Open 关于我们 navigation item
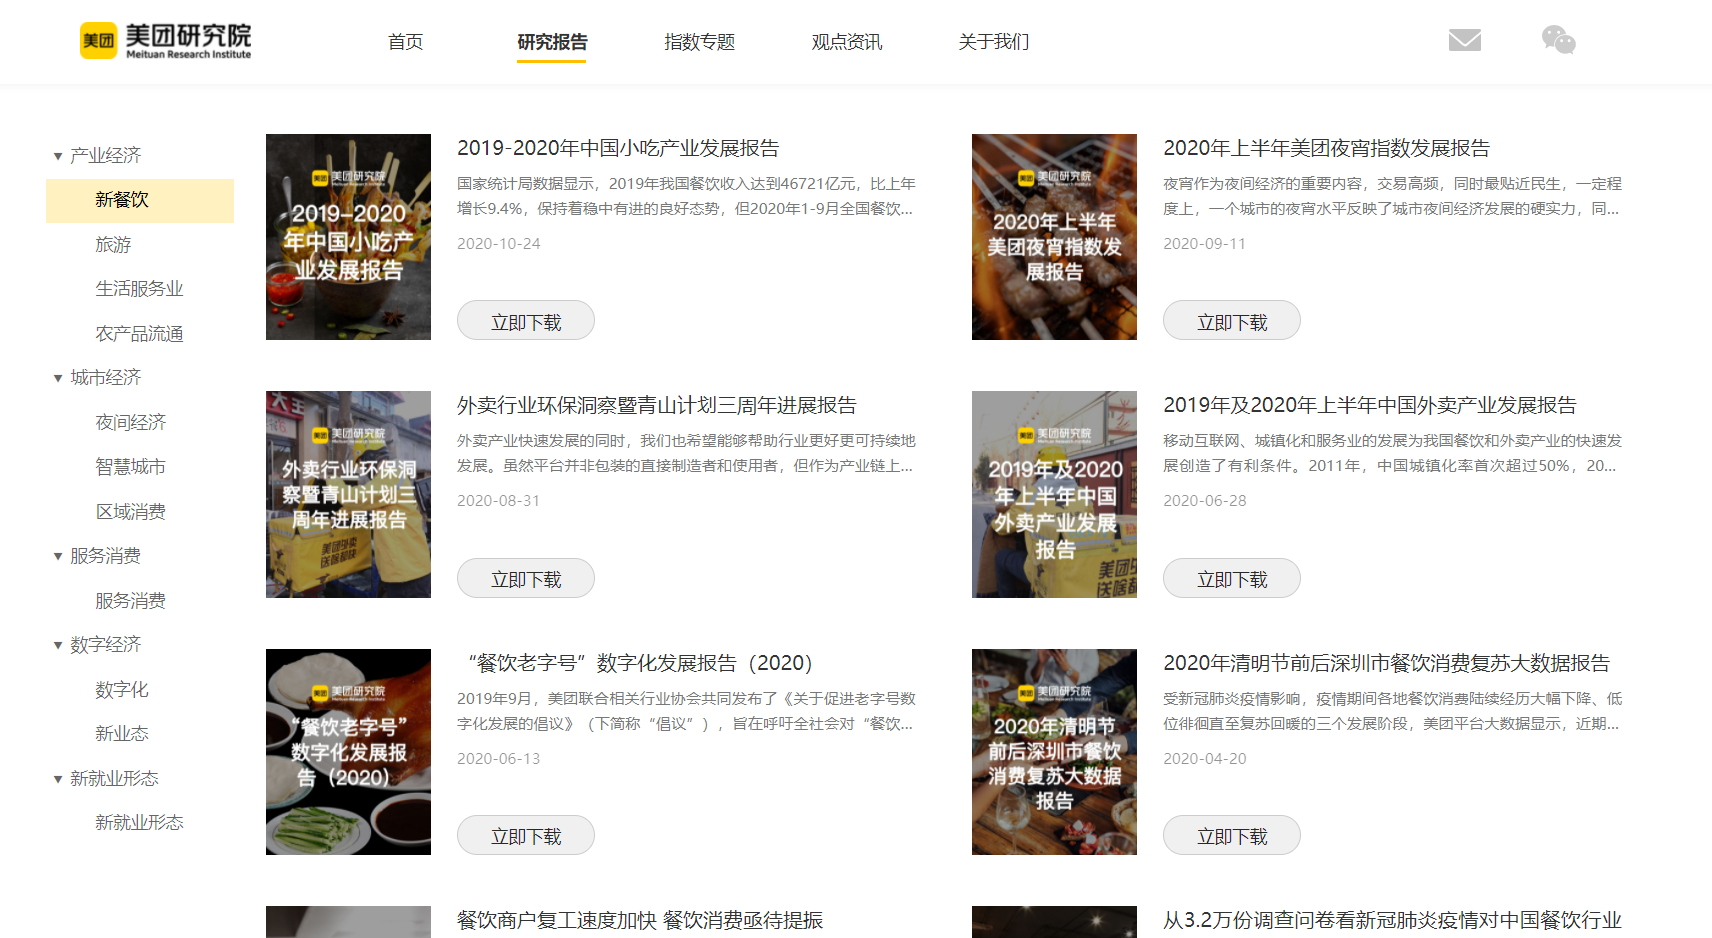1712x938 pixels. pyautogui.click(x=993, y=42)
